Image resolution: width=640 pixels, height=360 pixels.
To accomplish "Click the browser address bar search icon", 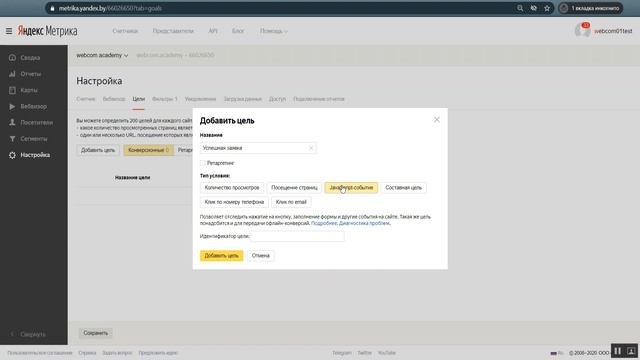I will coord(520,8).
